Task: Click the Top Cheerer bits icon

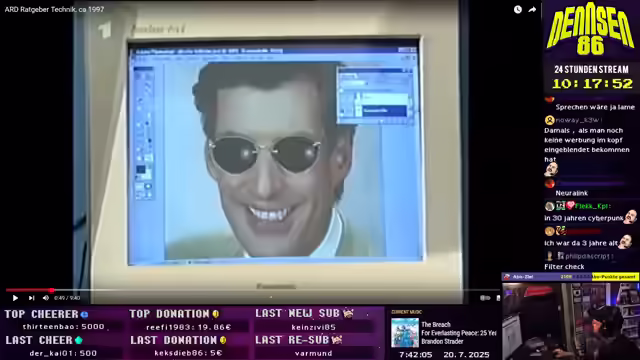Action: click(x=84, y=314)
